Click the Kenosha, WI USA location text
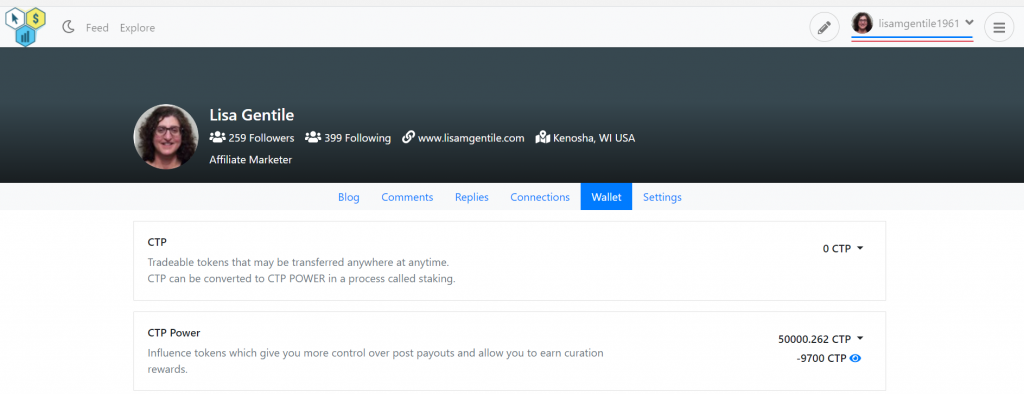1024x394 pixels. tap(594, 138)
